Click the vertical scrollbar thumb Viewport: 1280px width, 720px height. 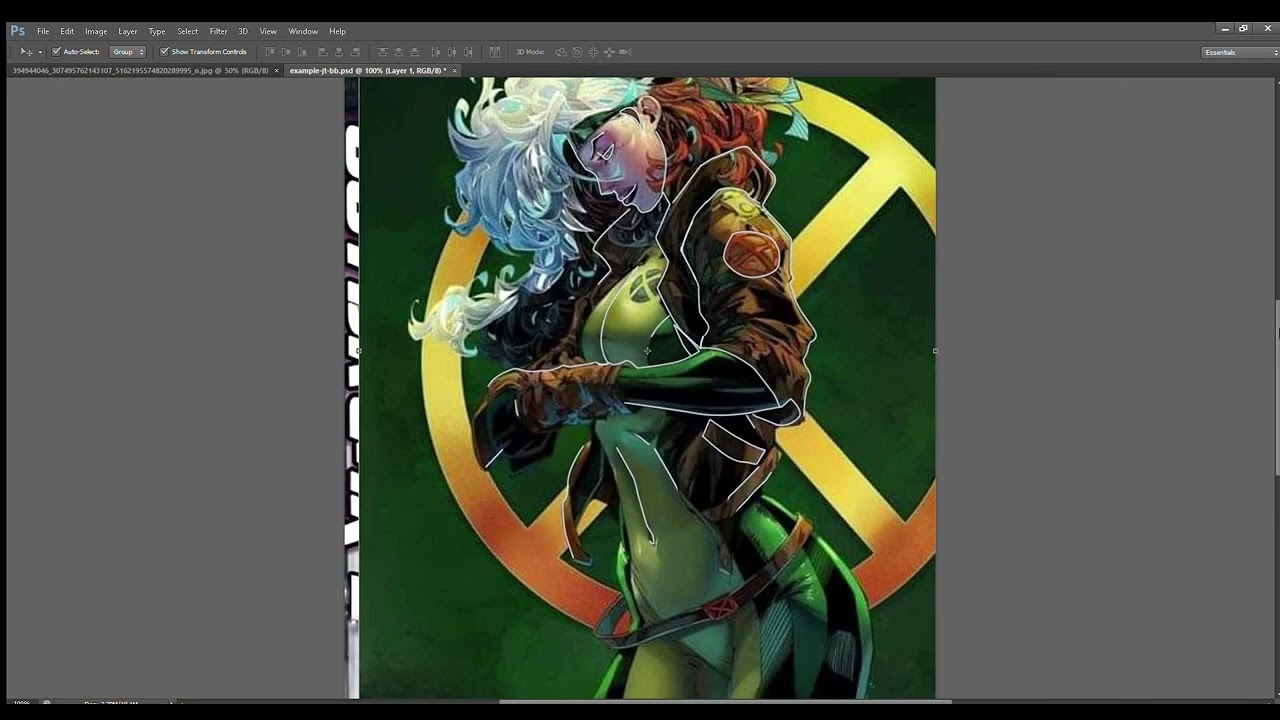point(1277,388)
